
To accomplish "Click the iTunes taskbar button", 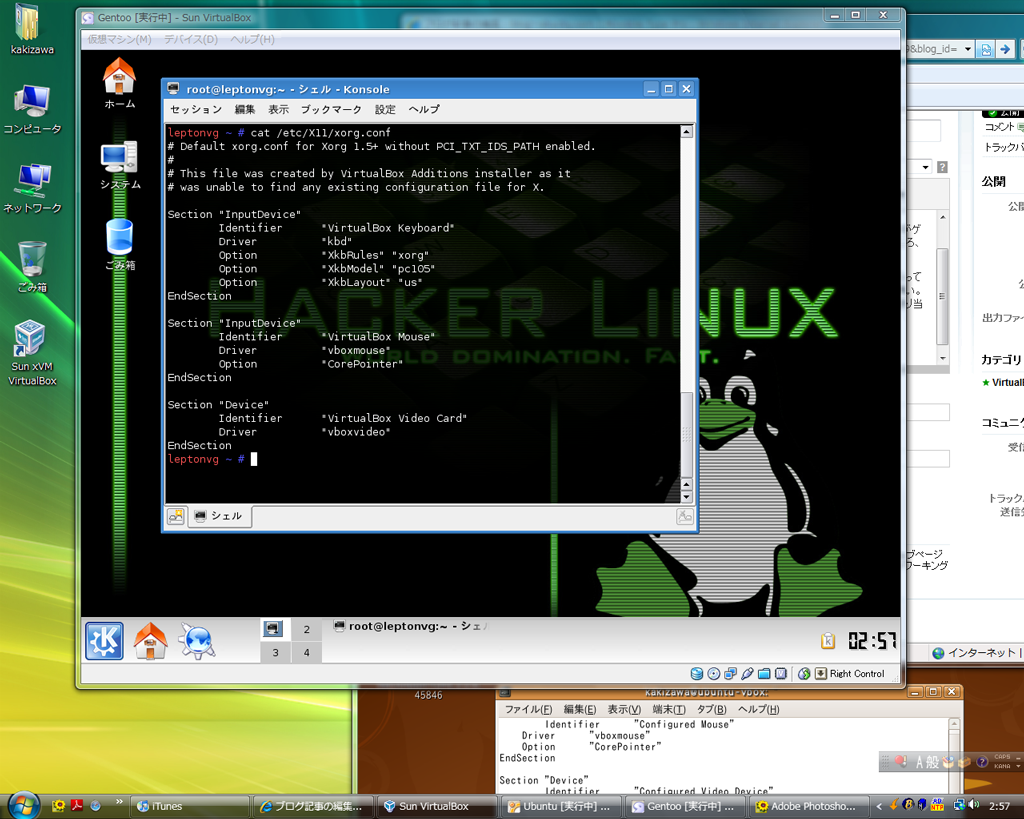I will (191, 806).
